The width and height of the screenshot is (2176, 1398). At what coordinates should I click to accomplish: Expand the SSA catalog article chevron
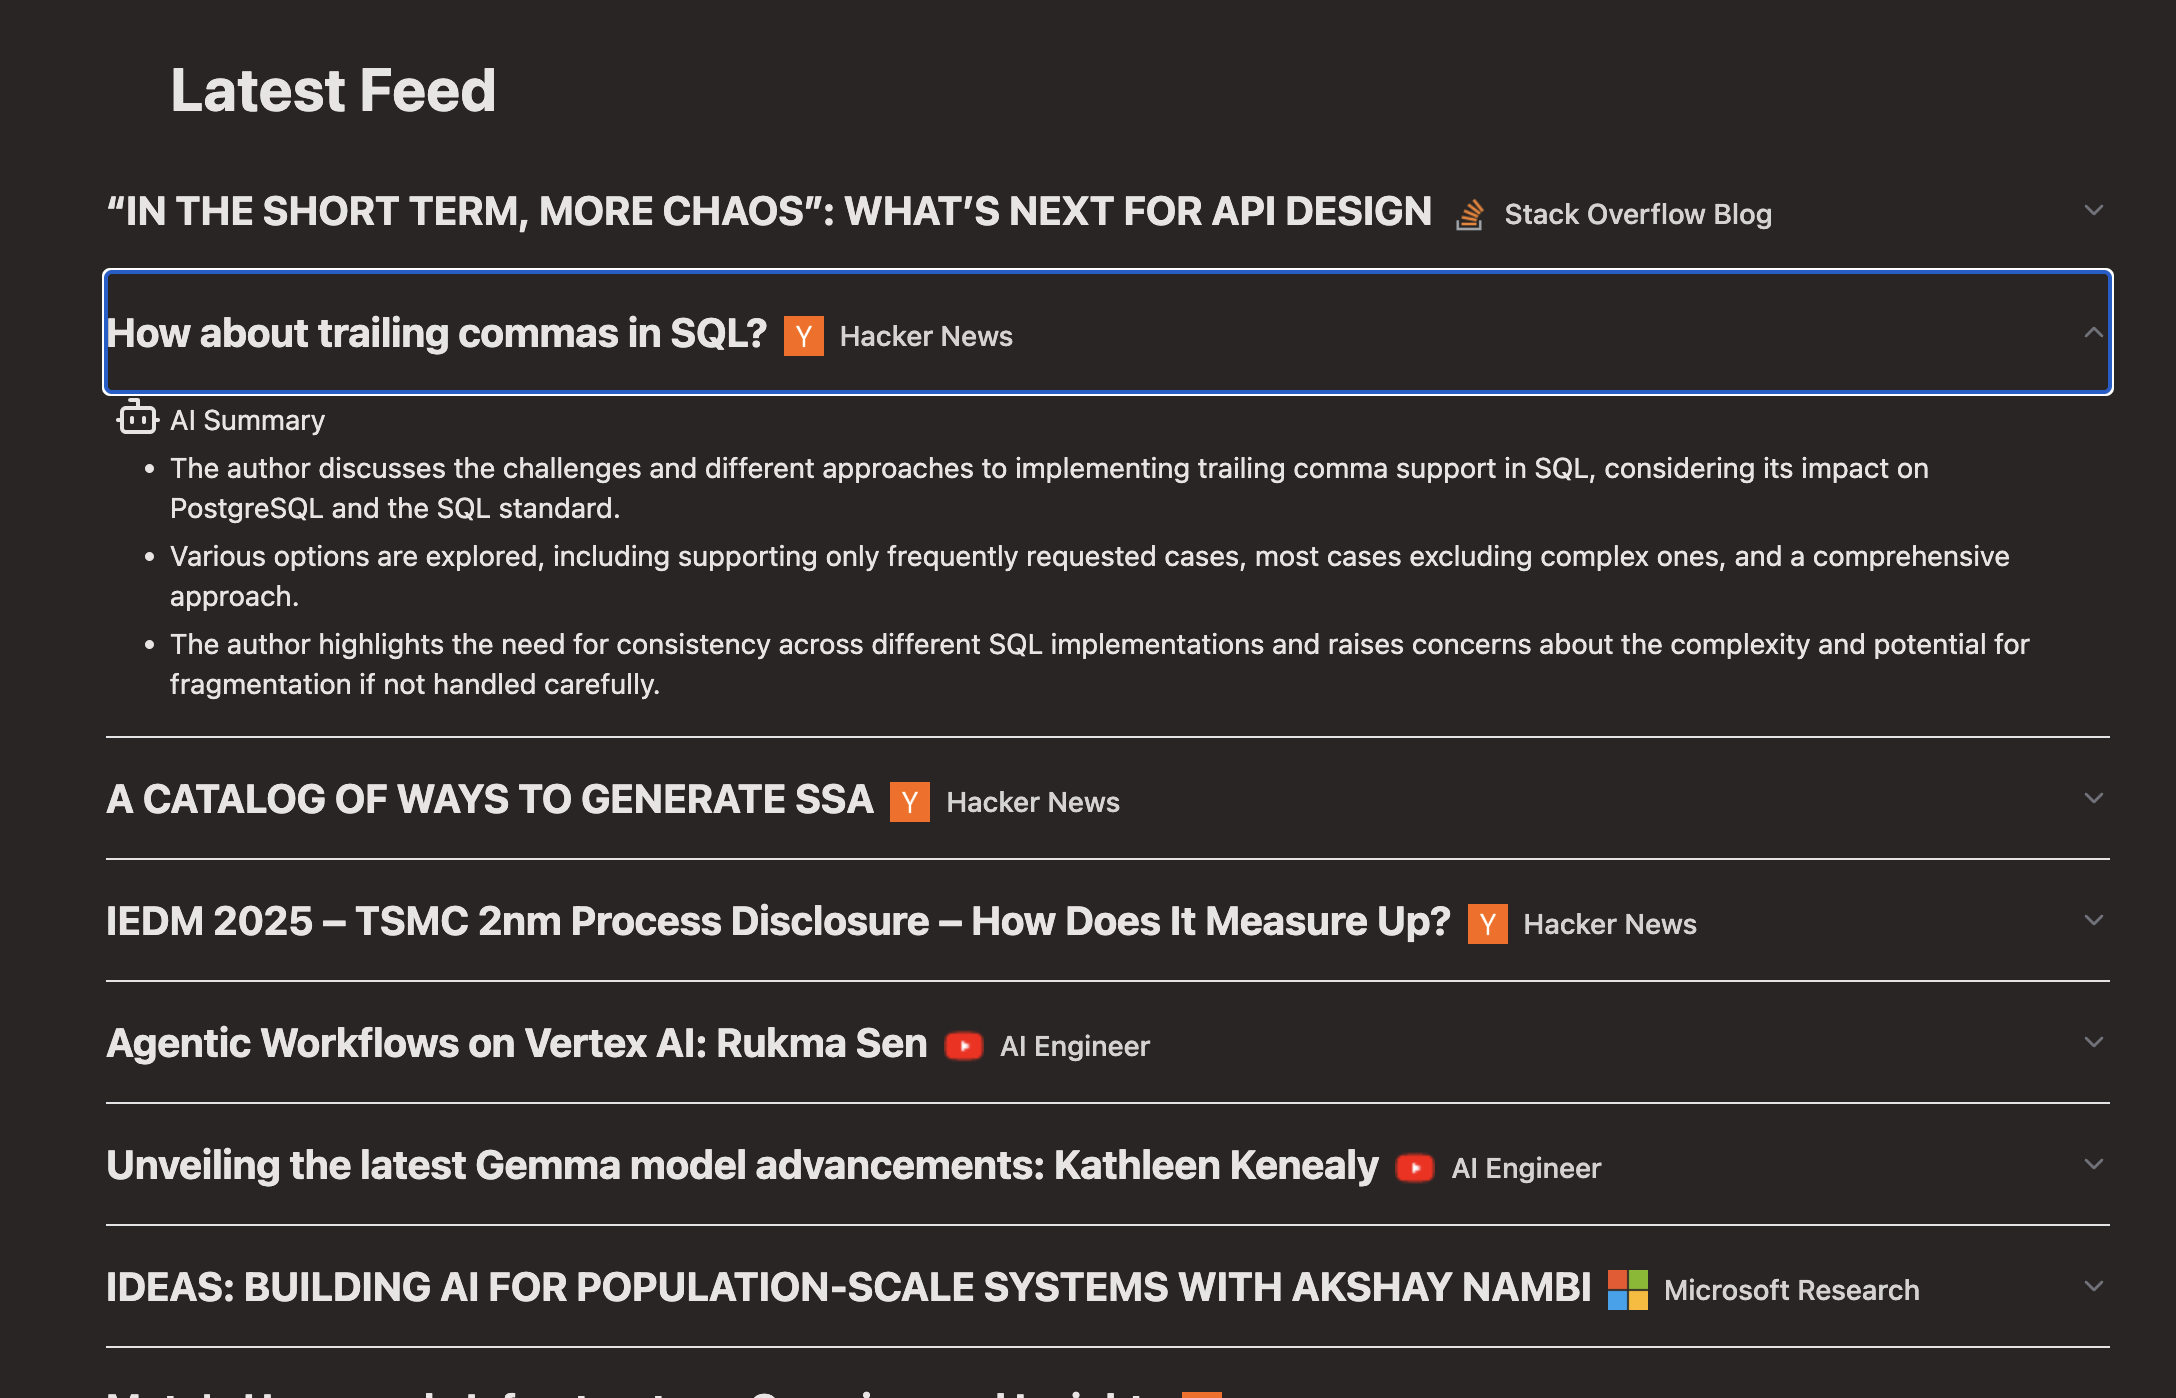(x=2093, y=798)
